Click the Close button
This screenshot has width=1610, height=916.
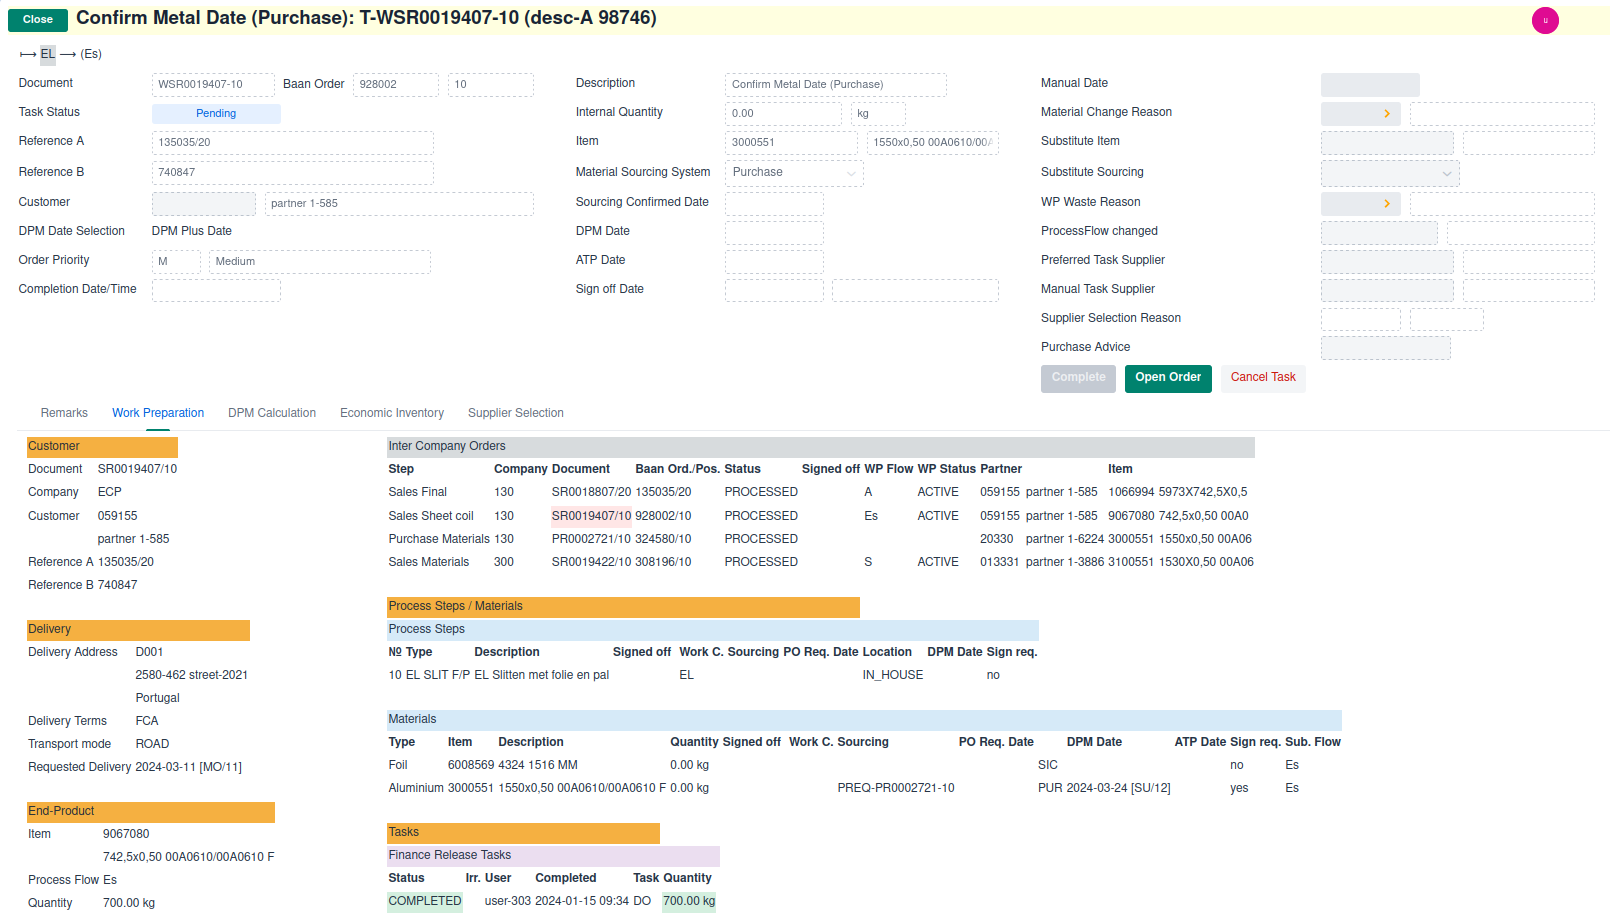click(38, 20)
